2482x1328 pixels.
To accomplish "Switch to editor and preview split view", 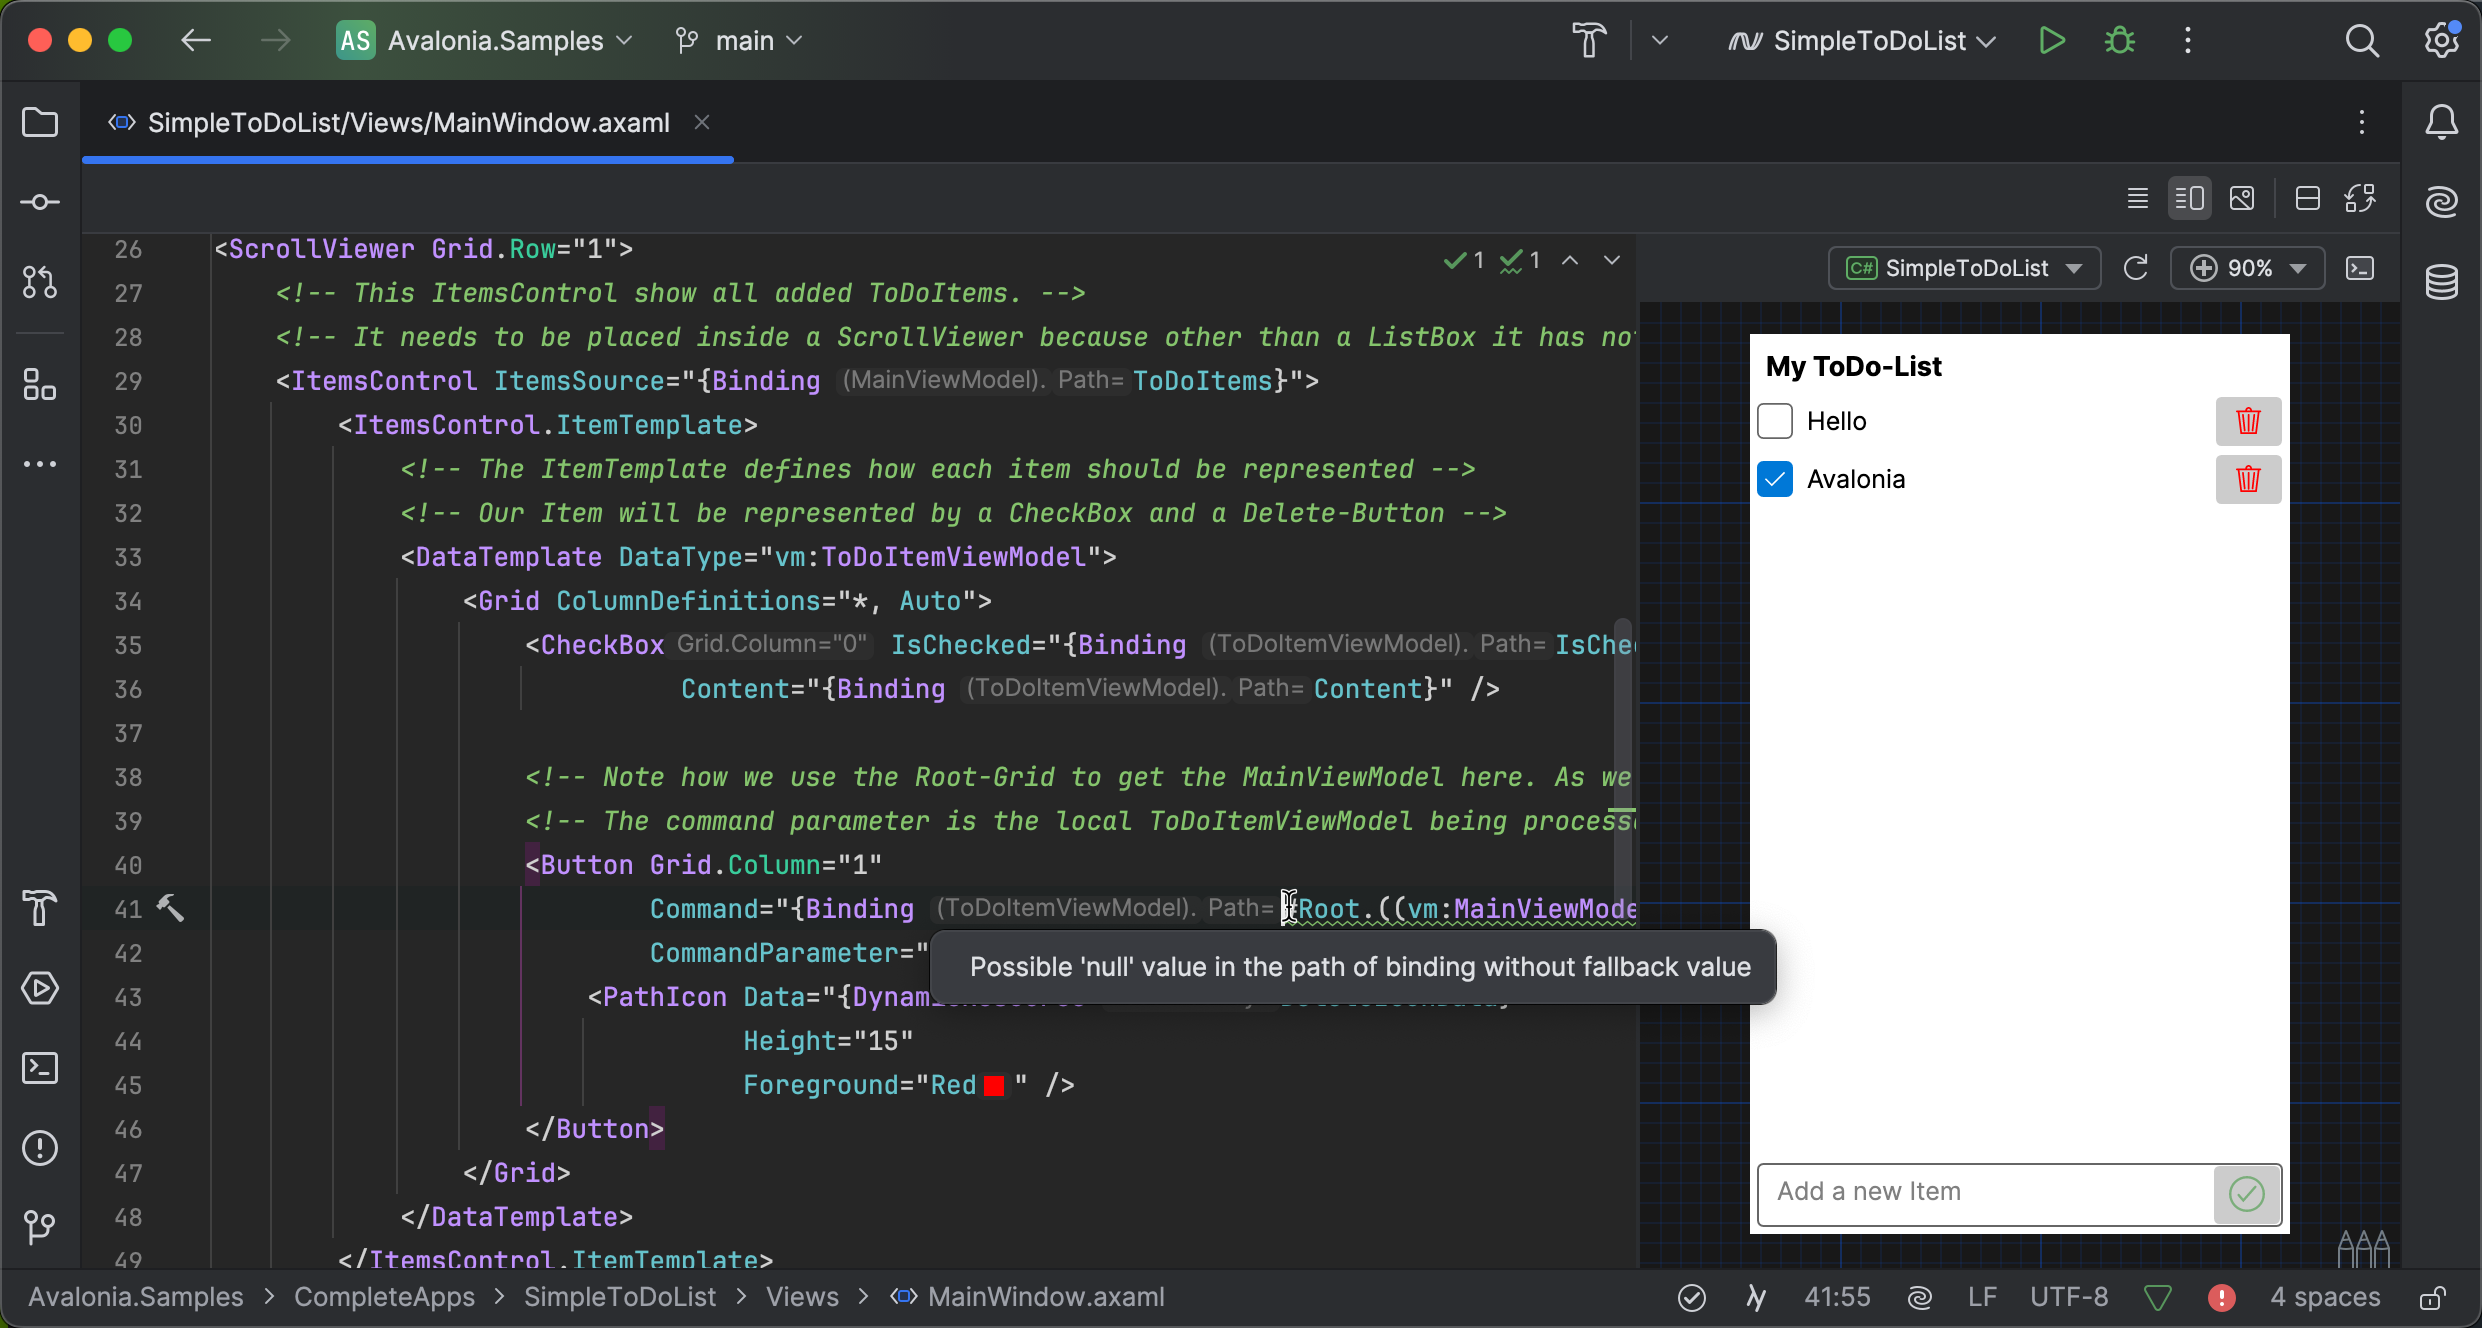I will coord(2189,198).
